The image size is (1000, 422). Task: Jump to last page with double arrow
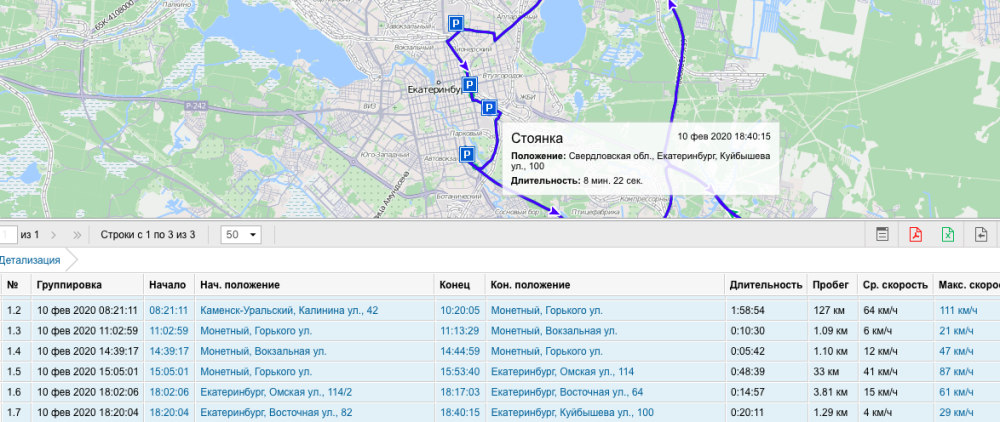pos(78,235)
